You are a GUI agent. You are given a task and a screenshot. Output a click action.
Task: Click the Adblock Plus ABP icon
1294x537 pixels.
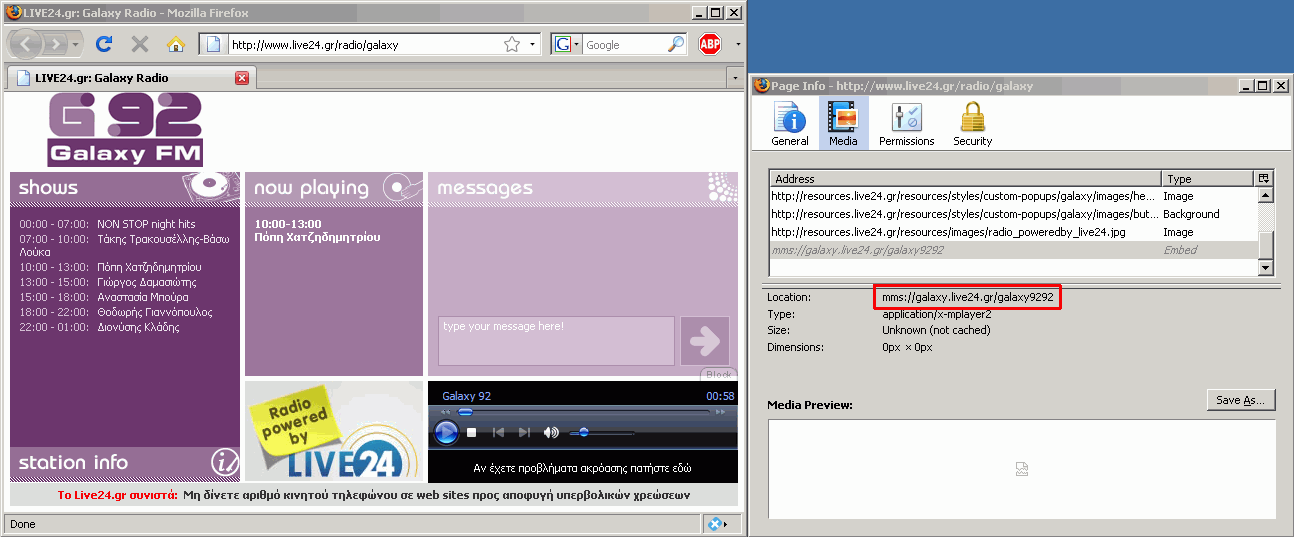[x=710, y=44]
